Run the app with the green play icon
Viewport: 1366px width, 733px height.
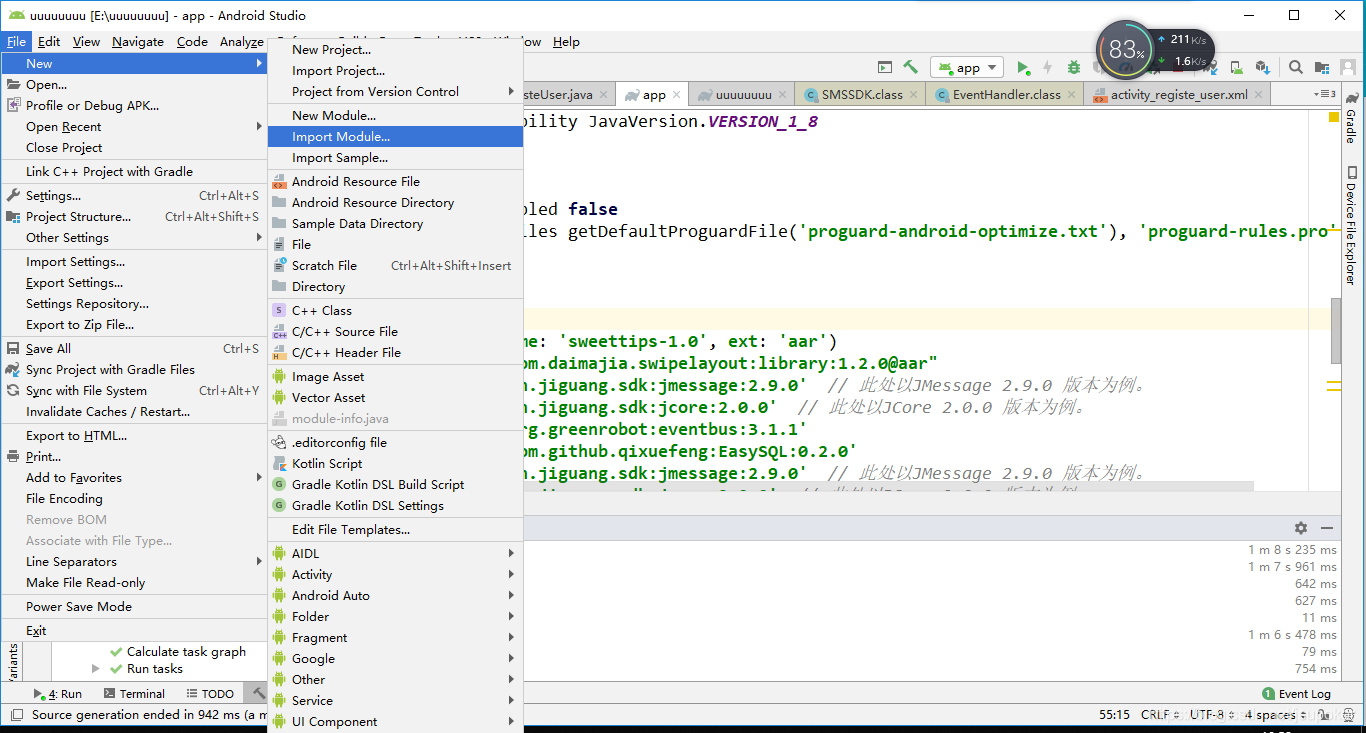(x=1023, y=67)
